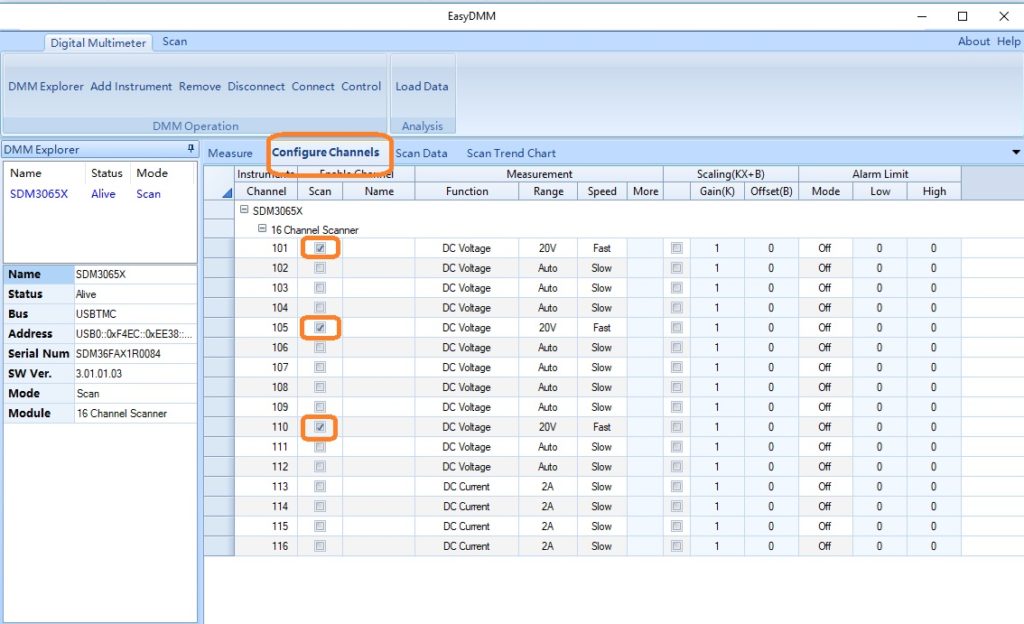Screen dimensions: 1024x624
Task: Connect to the instrument
Action: (313, 87)
